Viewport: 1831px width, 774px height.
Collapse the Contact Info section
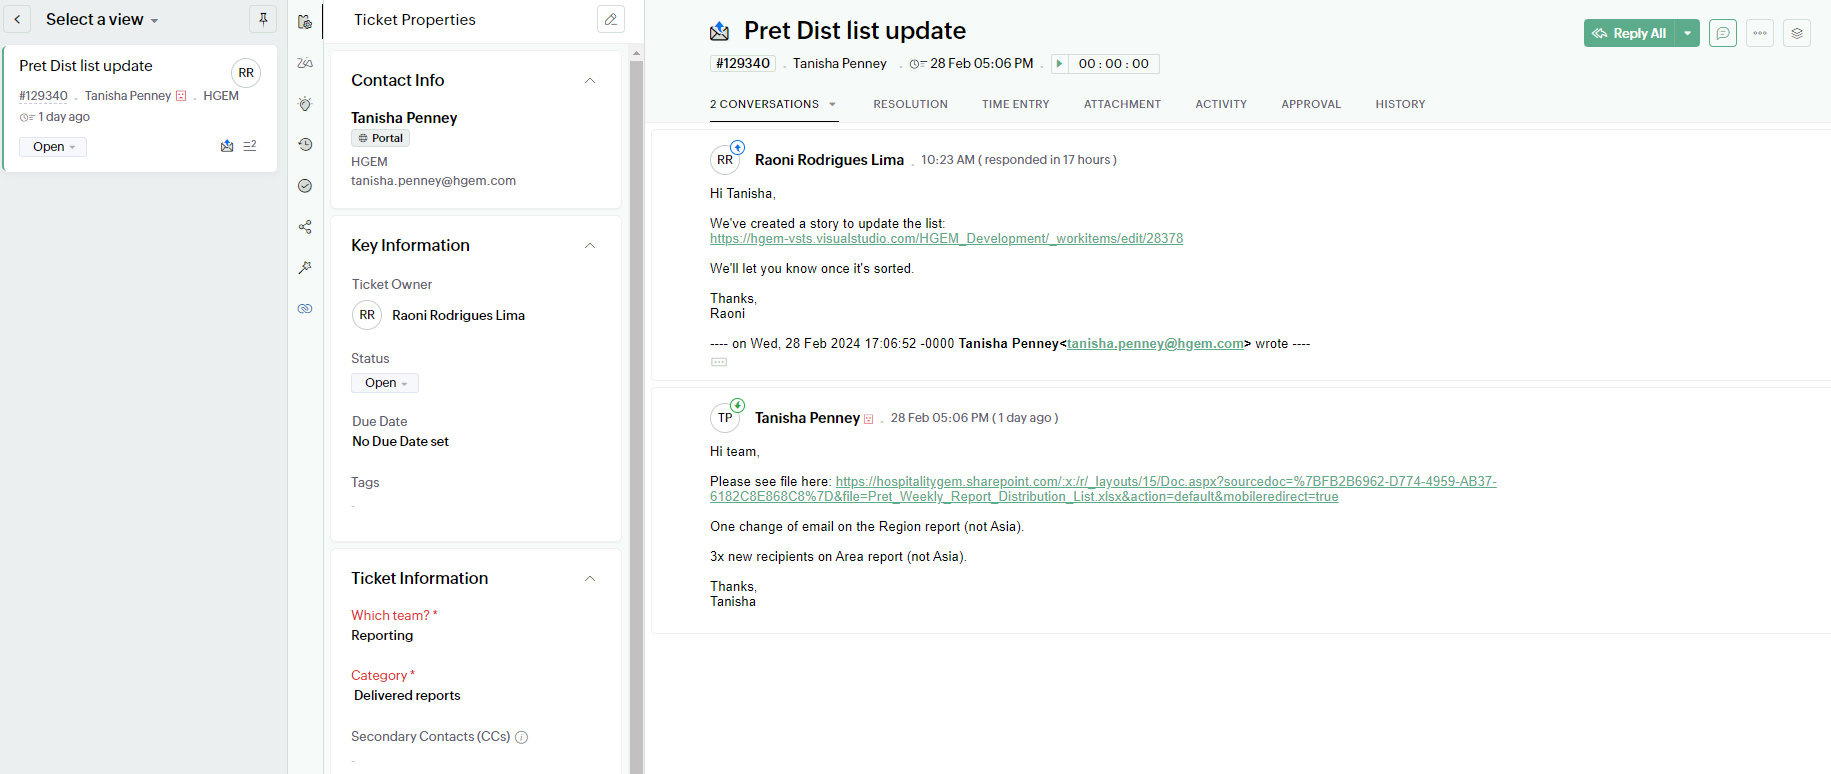pos(590,81)
